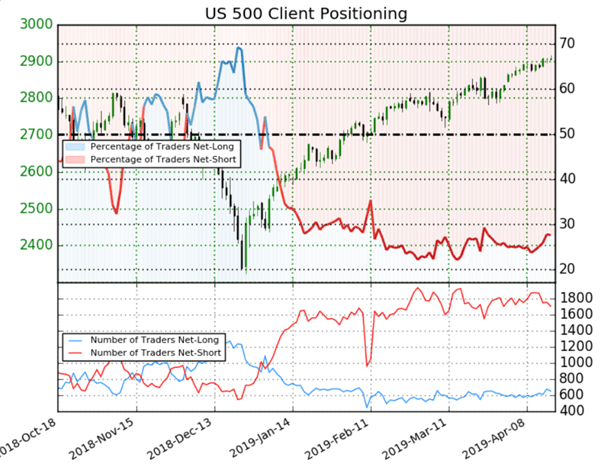Select the 2018-Nov-15 date label

[102, 439]
